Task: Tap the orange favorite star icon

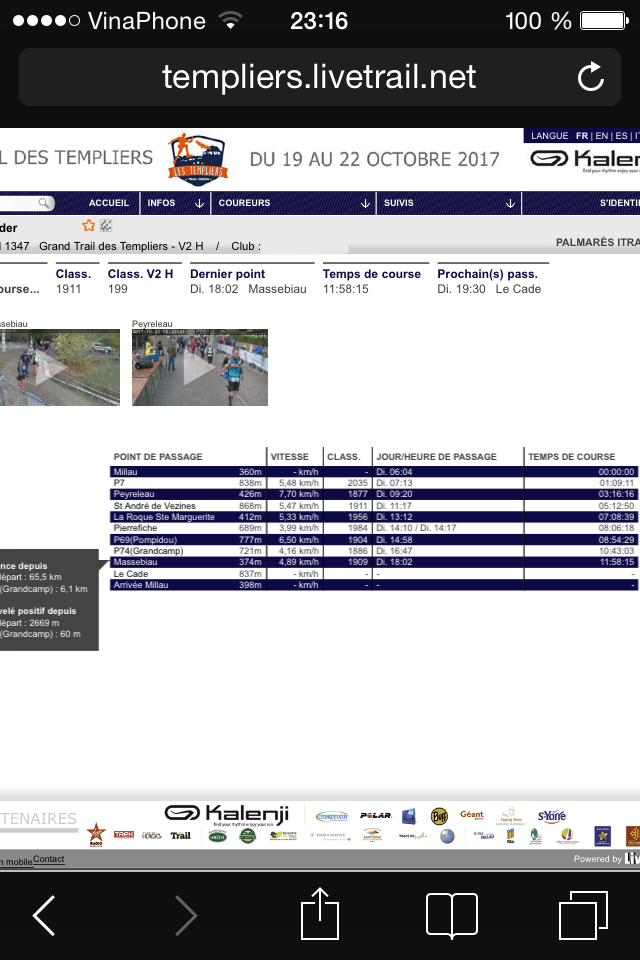Action: pos(88,226)
